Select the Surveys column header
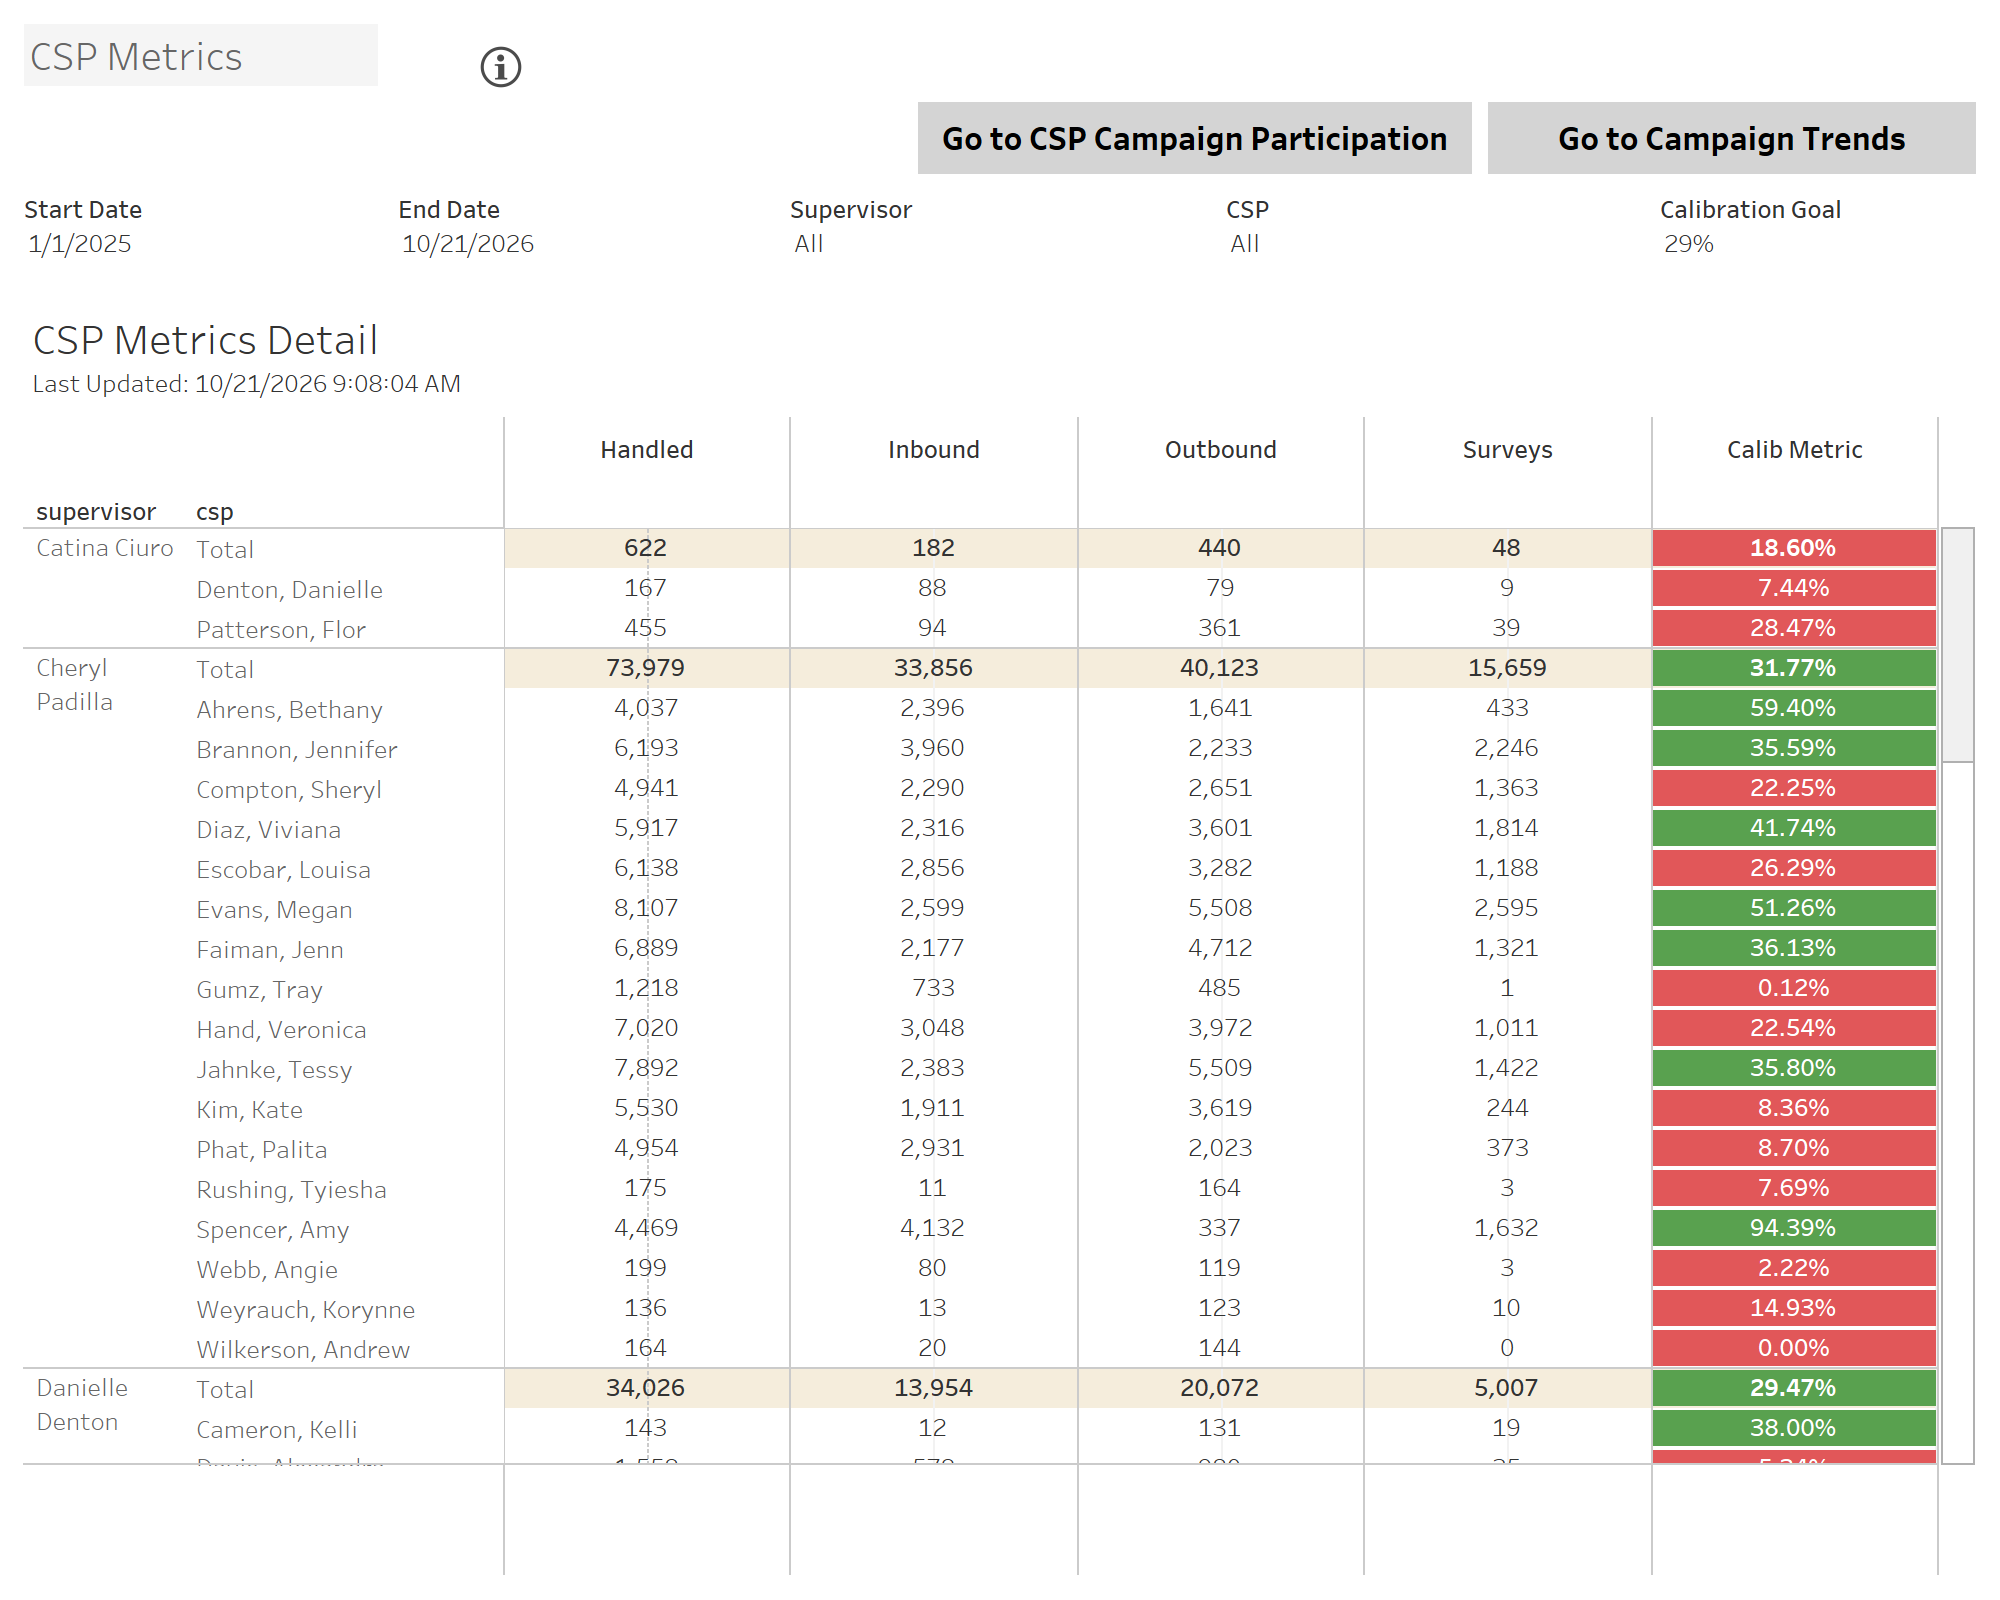 coord(1507,450)
